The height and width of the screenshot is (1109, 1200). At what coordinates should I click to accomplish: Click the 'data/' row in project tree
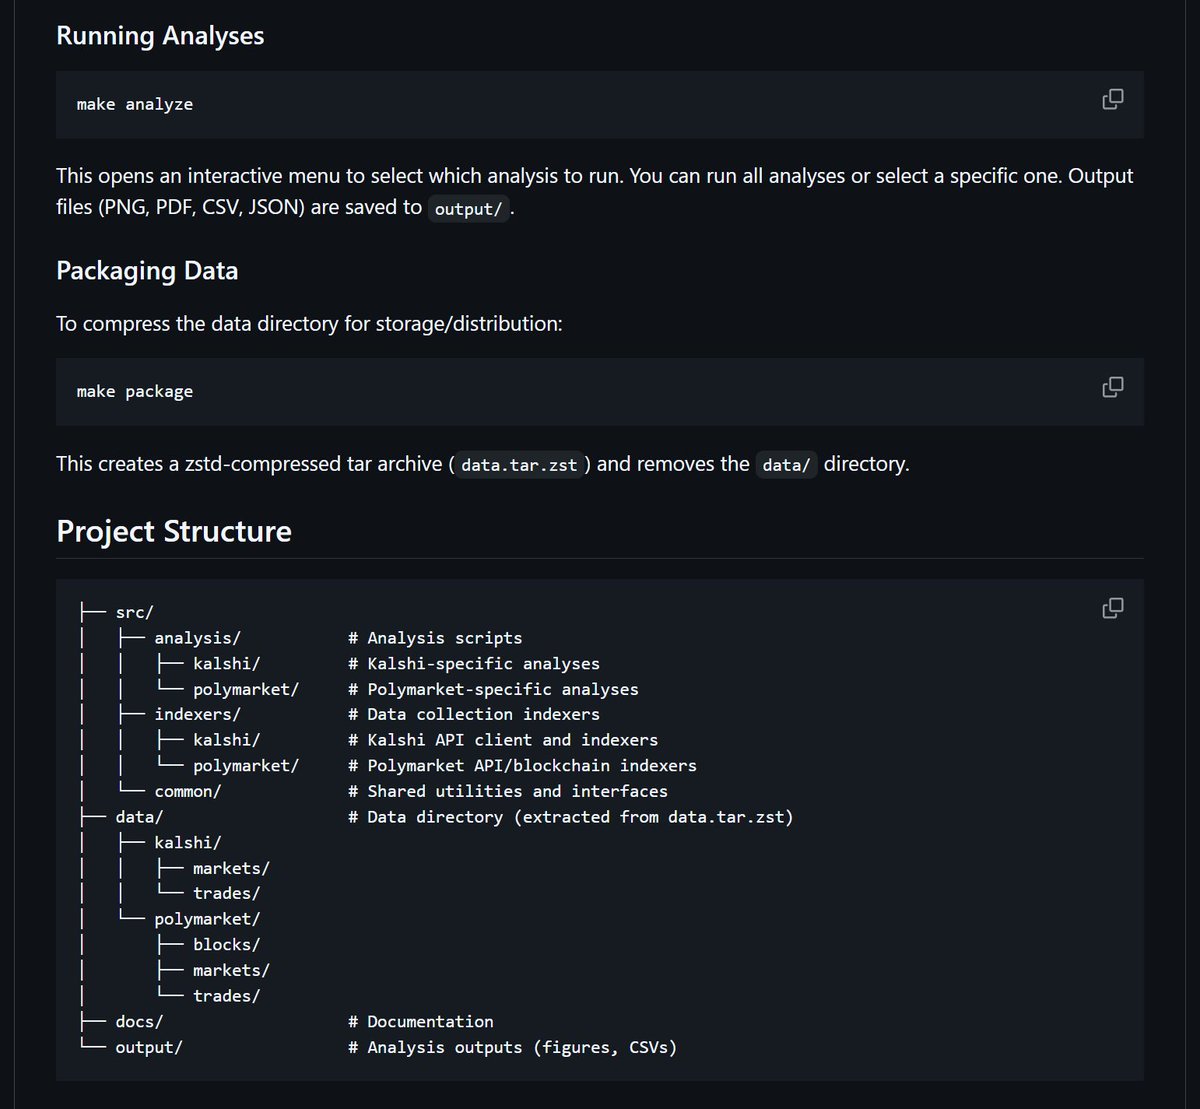(x=139, y=817)
